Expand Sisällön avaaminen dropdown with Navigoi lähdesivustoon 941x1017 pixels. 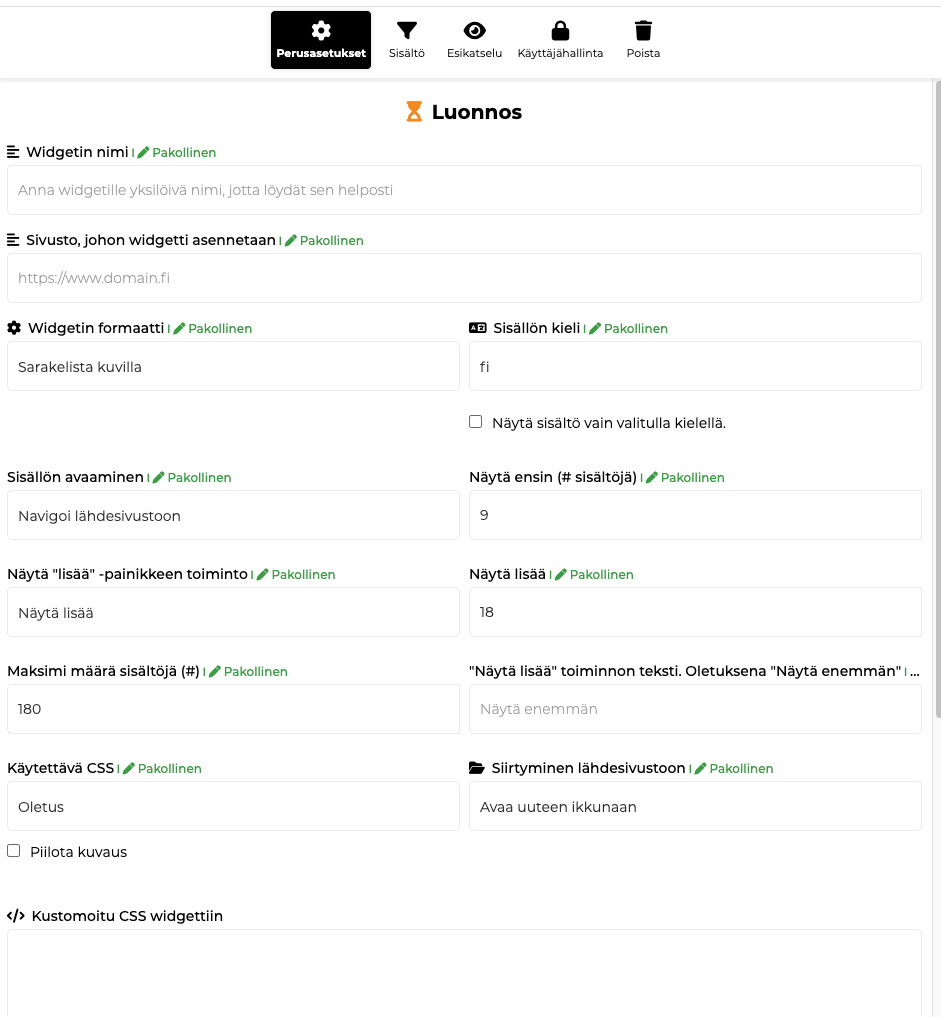[233, 515]
